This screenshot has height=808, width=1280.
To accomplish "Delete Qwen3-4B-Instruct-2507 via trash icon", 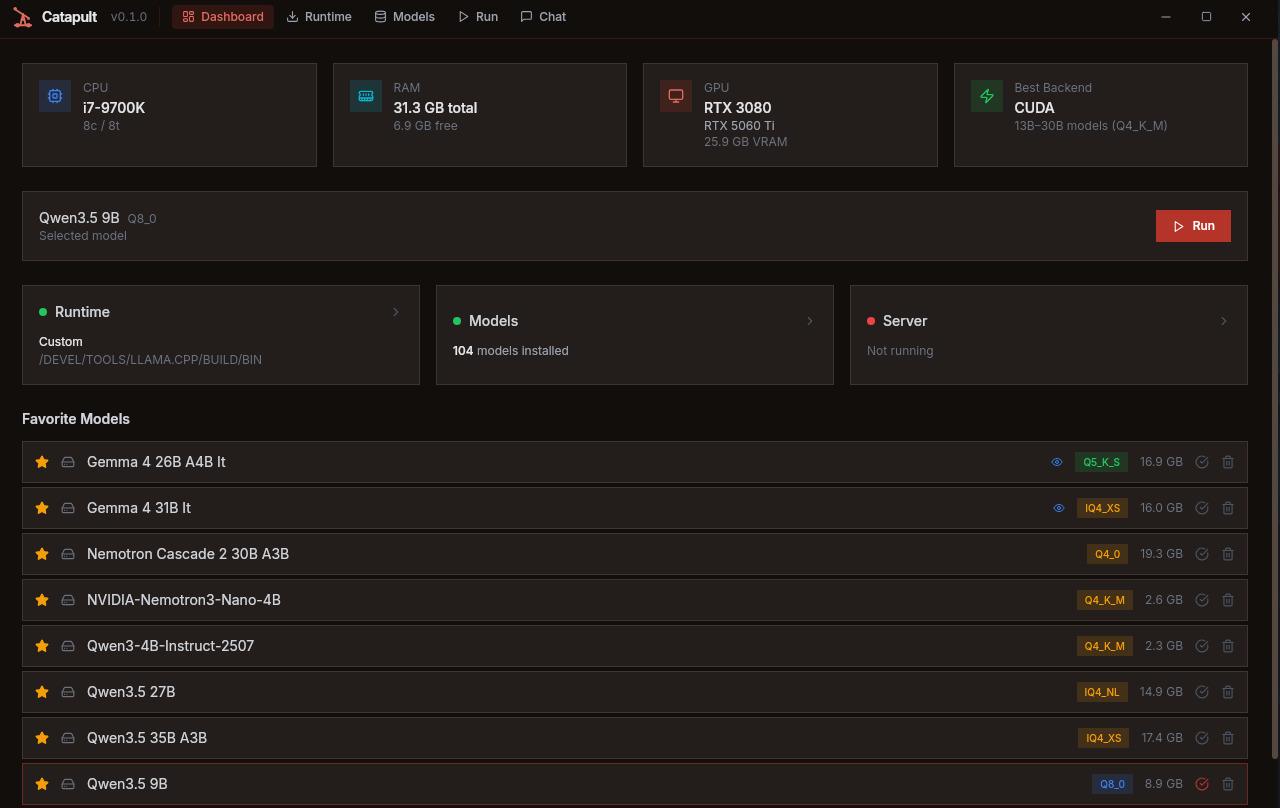I will 1228,646.
